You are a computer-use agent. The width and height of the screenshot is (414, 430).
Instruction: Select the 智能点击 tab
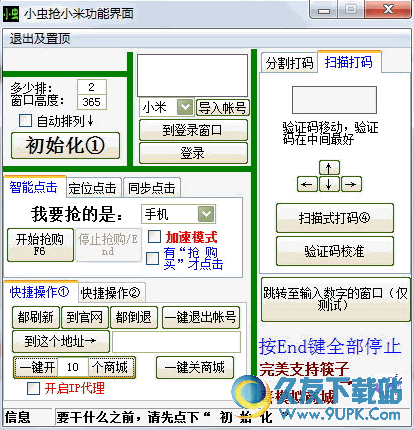[x=34, y=187]
